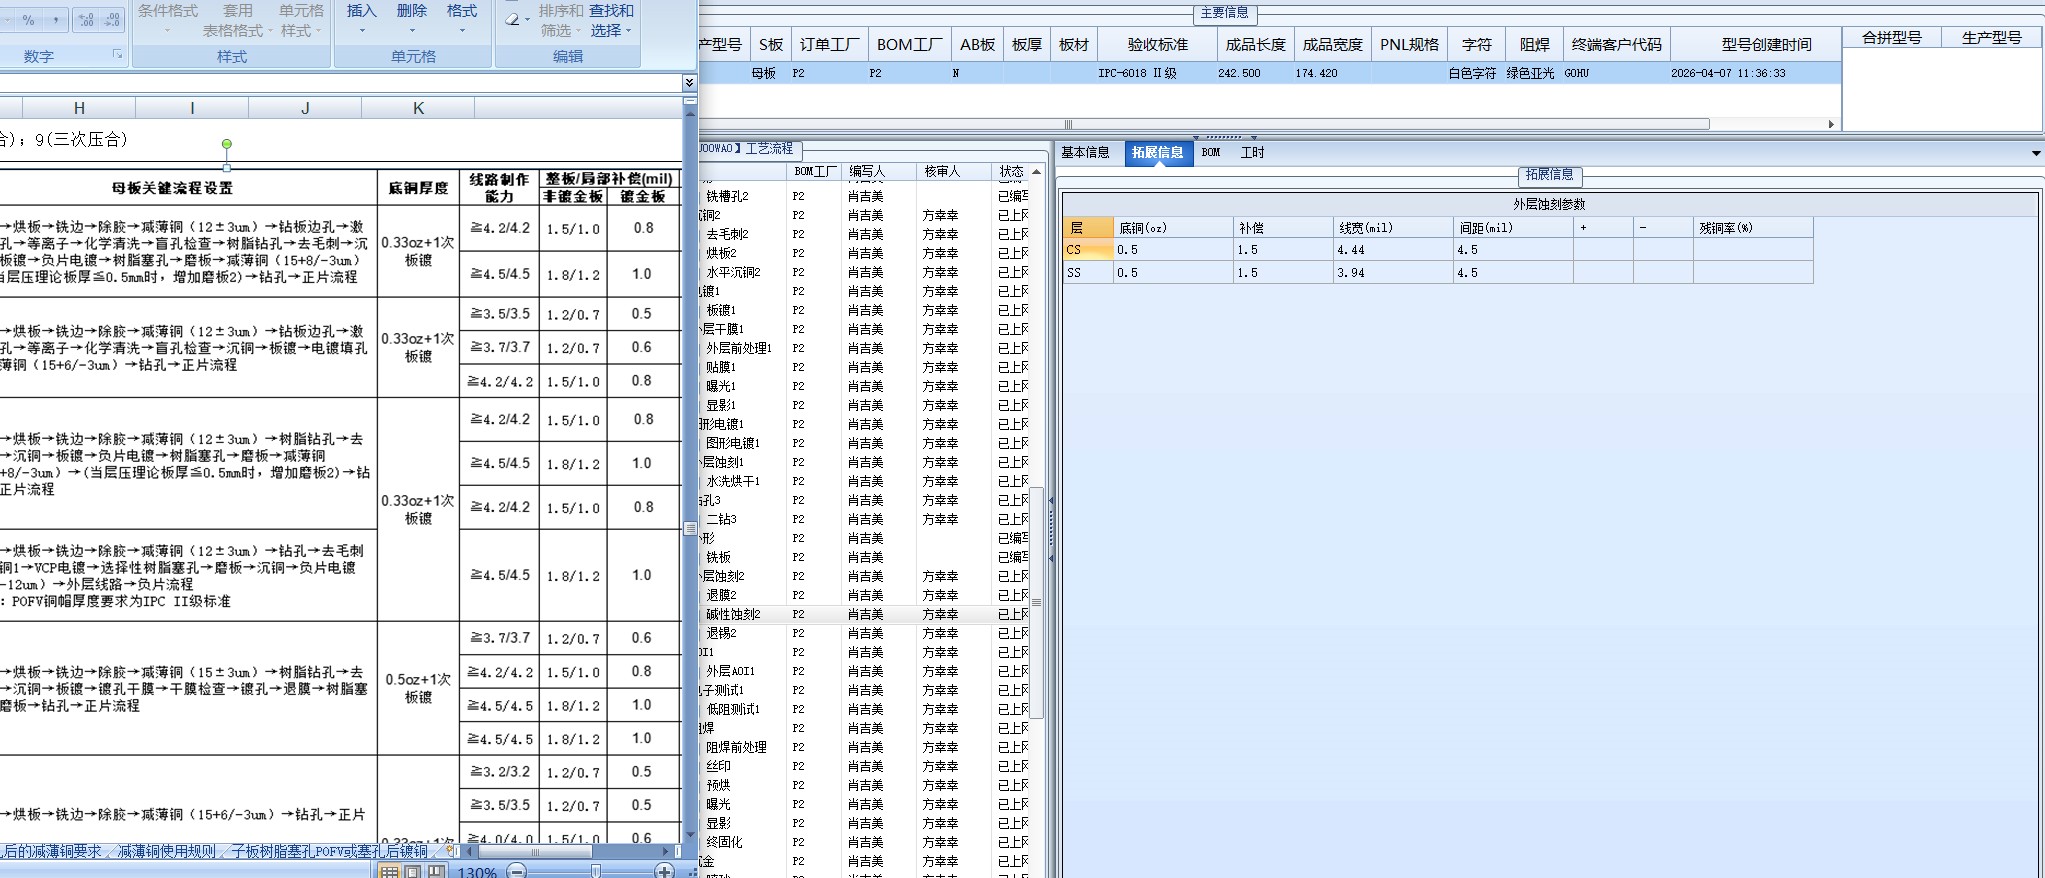Open the 排序和筛选 dropdown
The width and height of the screenshot is (2045, 878).
561,20
